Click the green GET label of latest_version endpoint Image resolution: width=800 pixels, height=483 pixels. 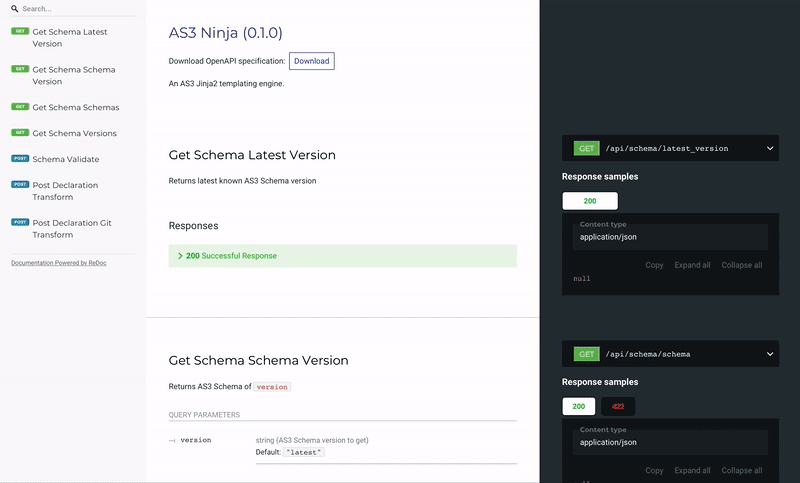[587, 148]
